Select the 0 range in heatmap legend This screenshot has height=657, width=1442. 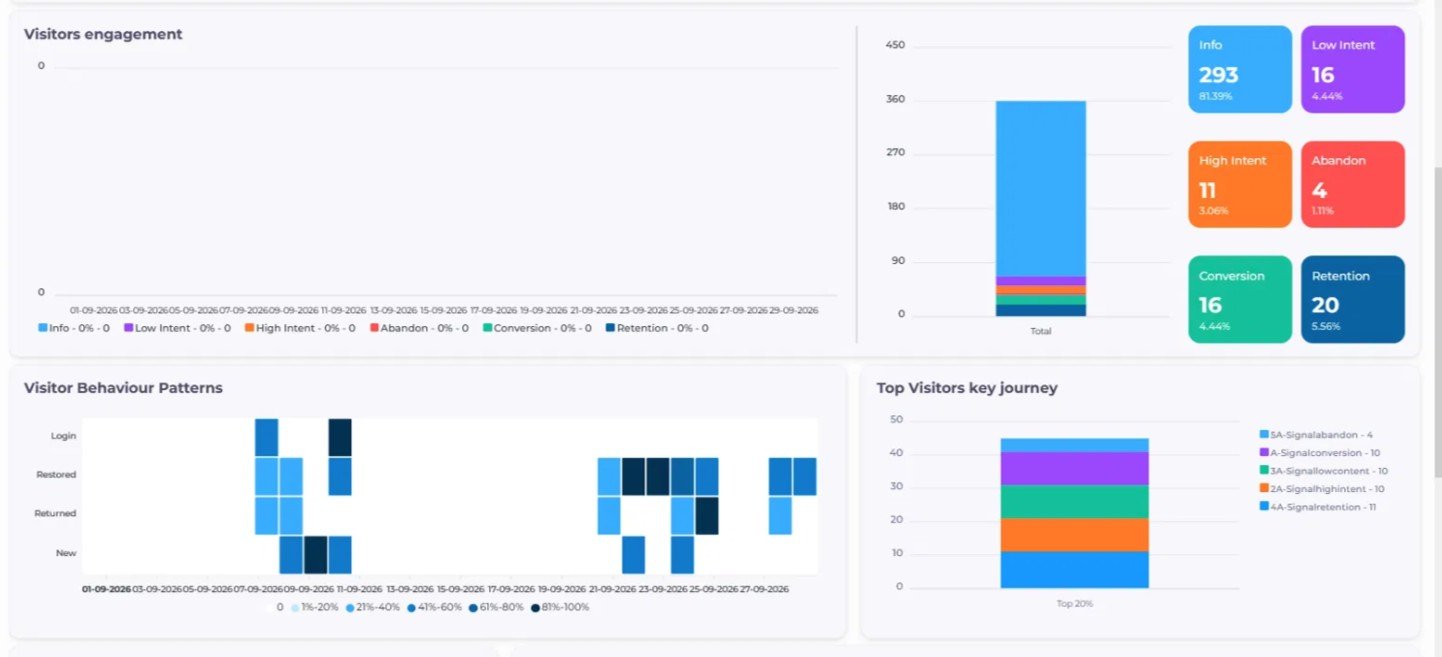tap(281, 607)
